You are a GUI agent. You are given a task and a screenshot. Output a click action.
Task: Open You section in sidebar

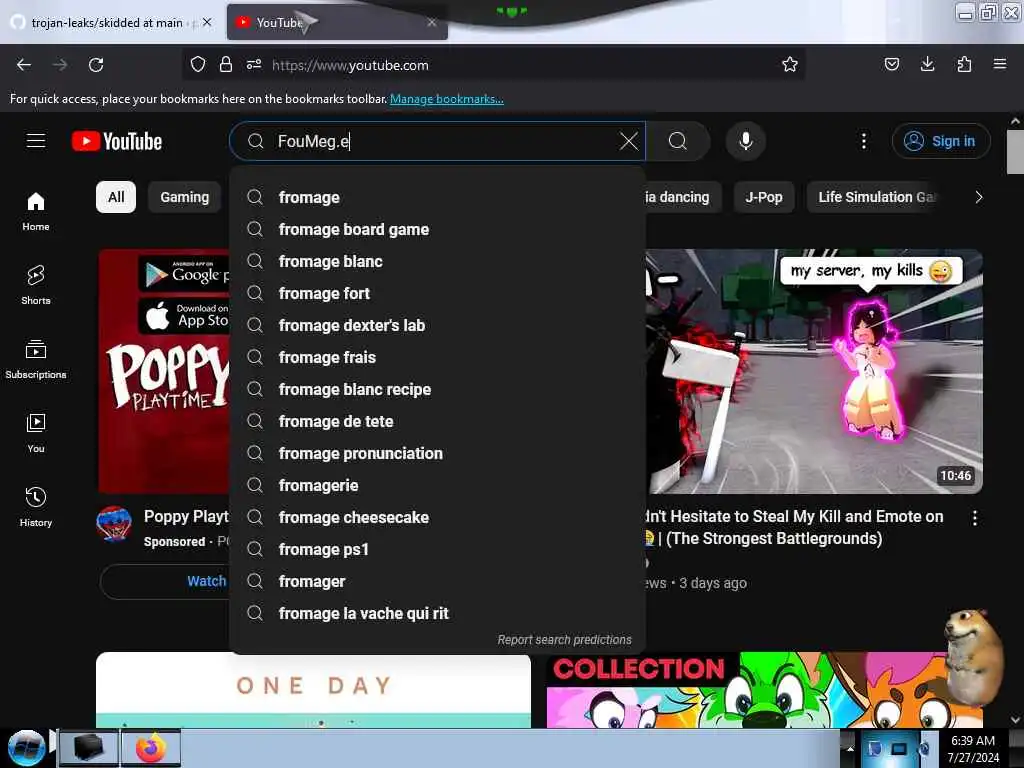[36, 433]
